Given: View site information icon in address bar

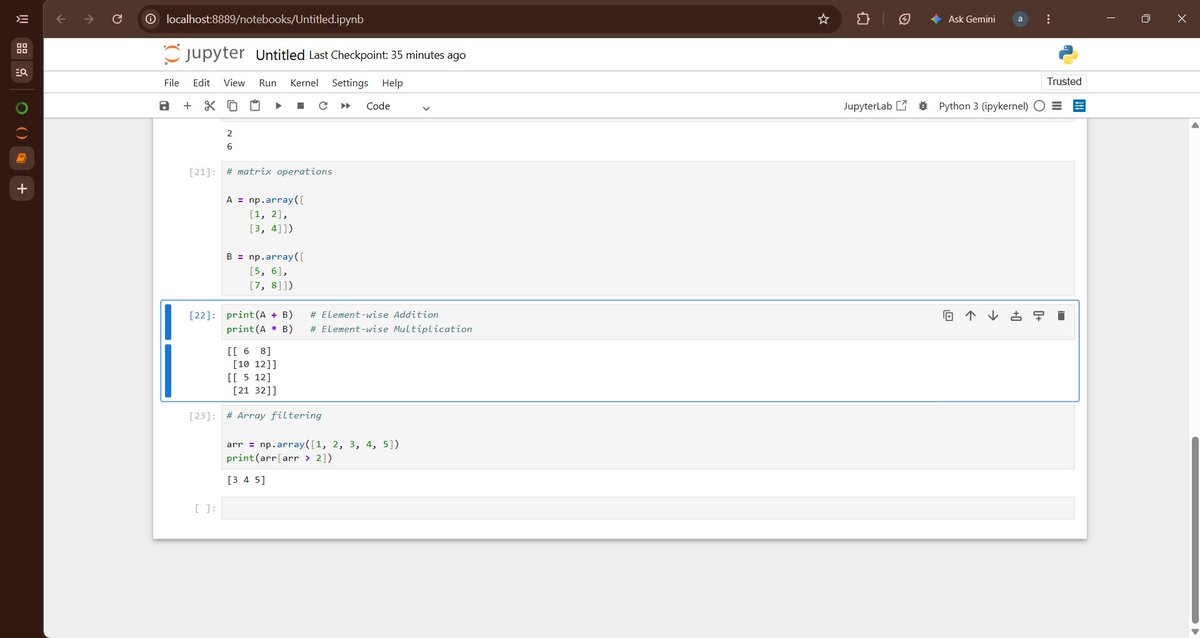Looking at the screenshot, I should (x=149, y=19).
